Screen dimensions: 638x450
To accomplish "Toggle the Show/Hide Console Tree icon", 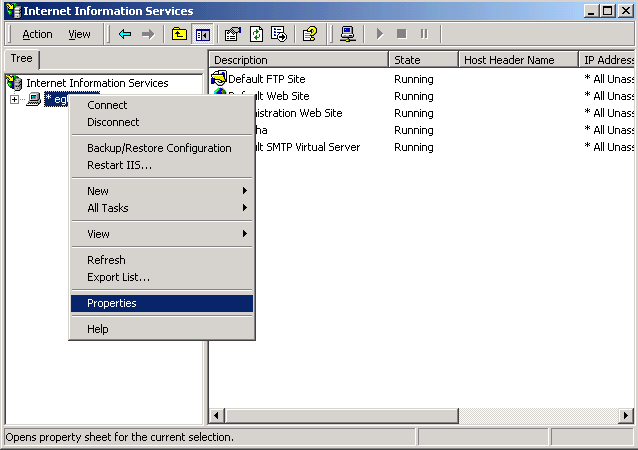I will point(202,35).
